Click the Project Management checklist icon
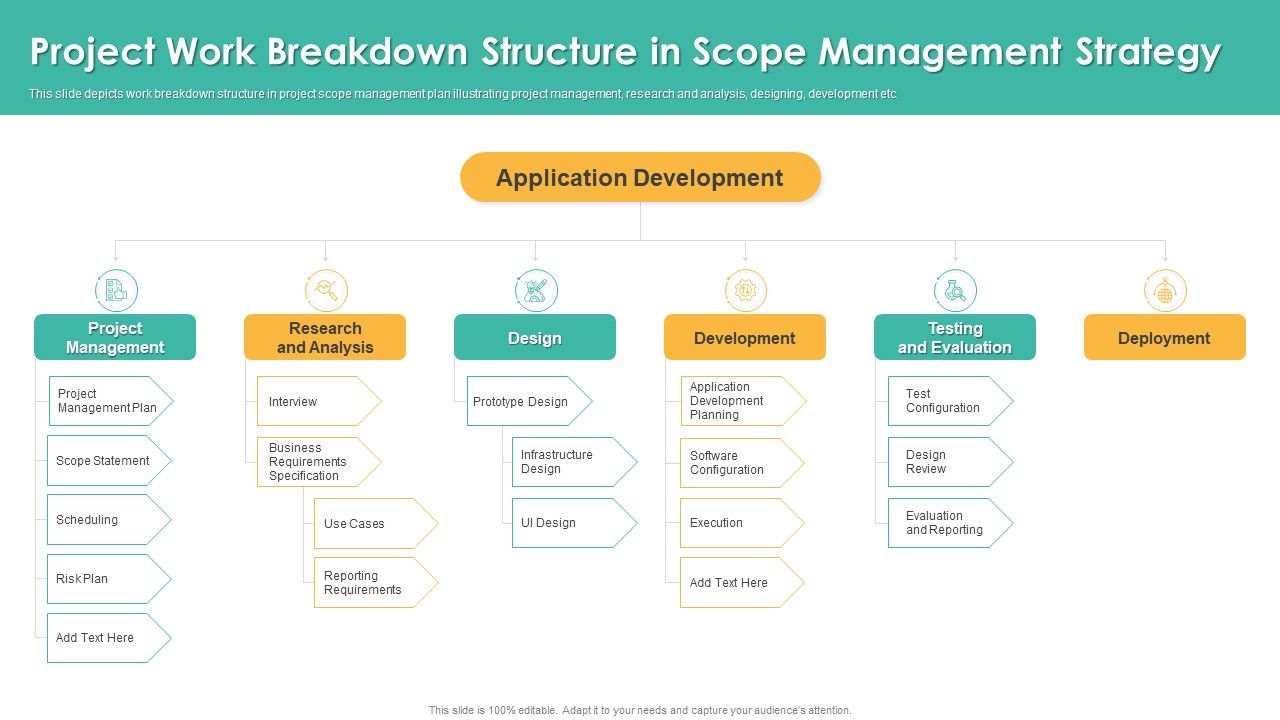This screenshot has width=1280, height=720. pos(116,291)
